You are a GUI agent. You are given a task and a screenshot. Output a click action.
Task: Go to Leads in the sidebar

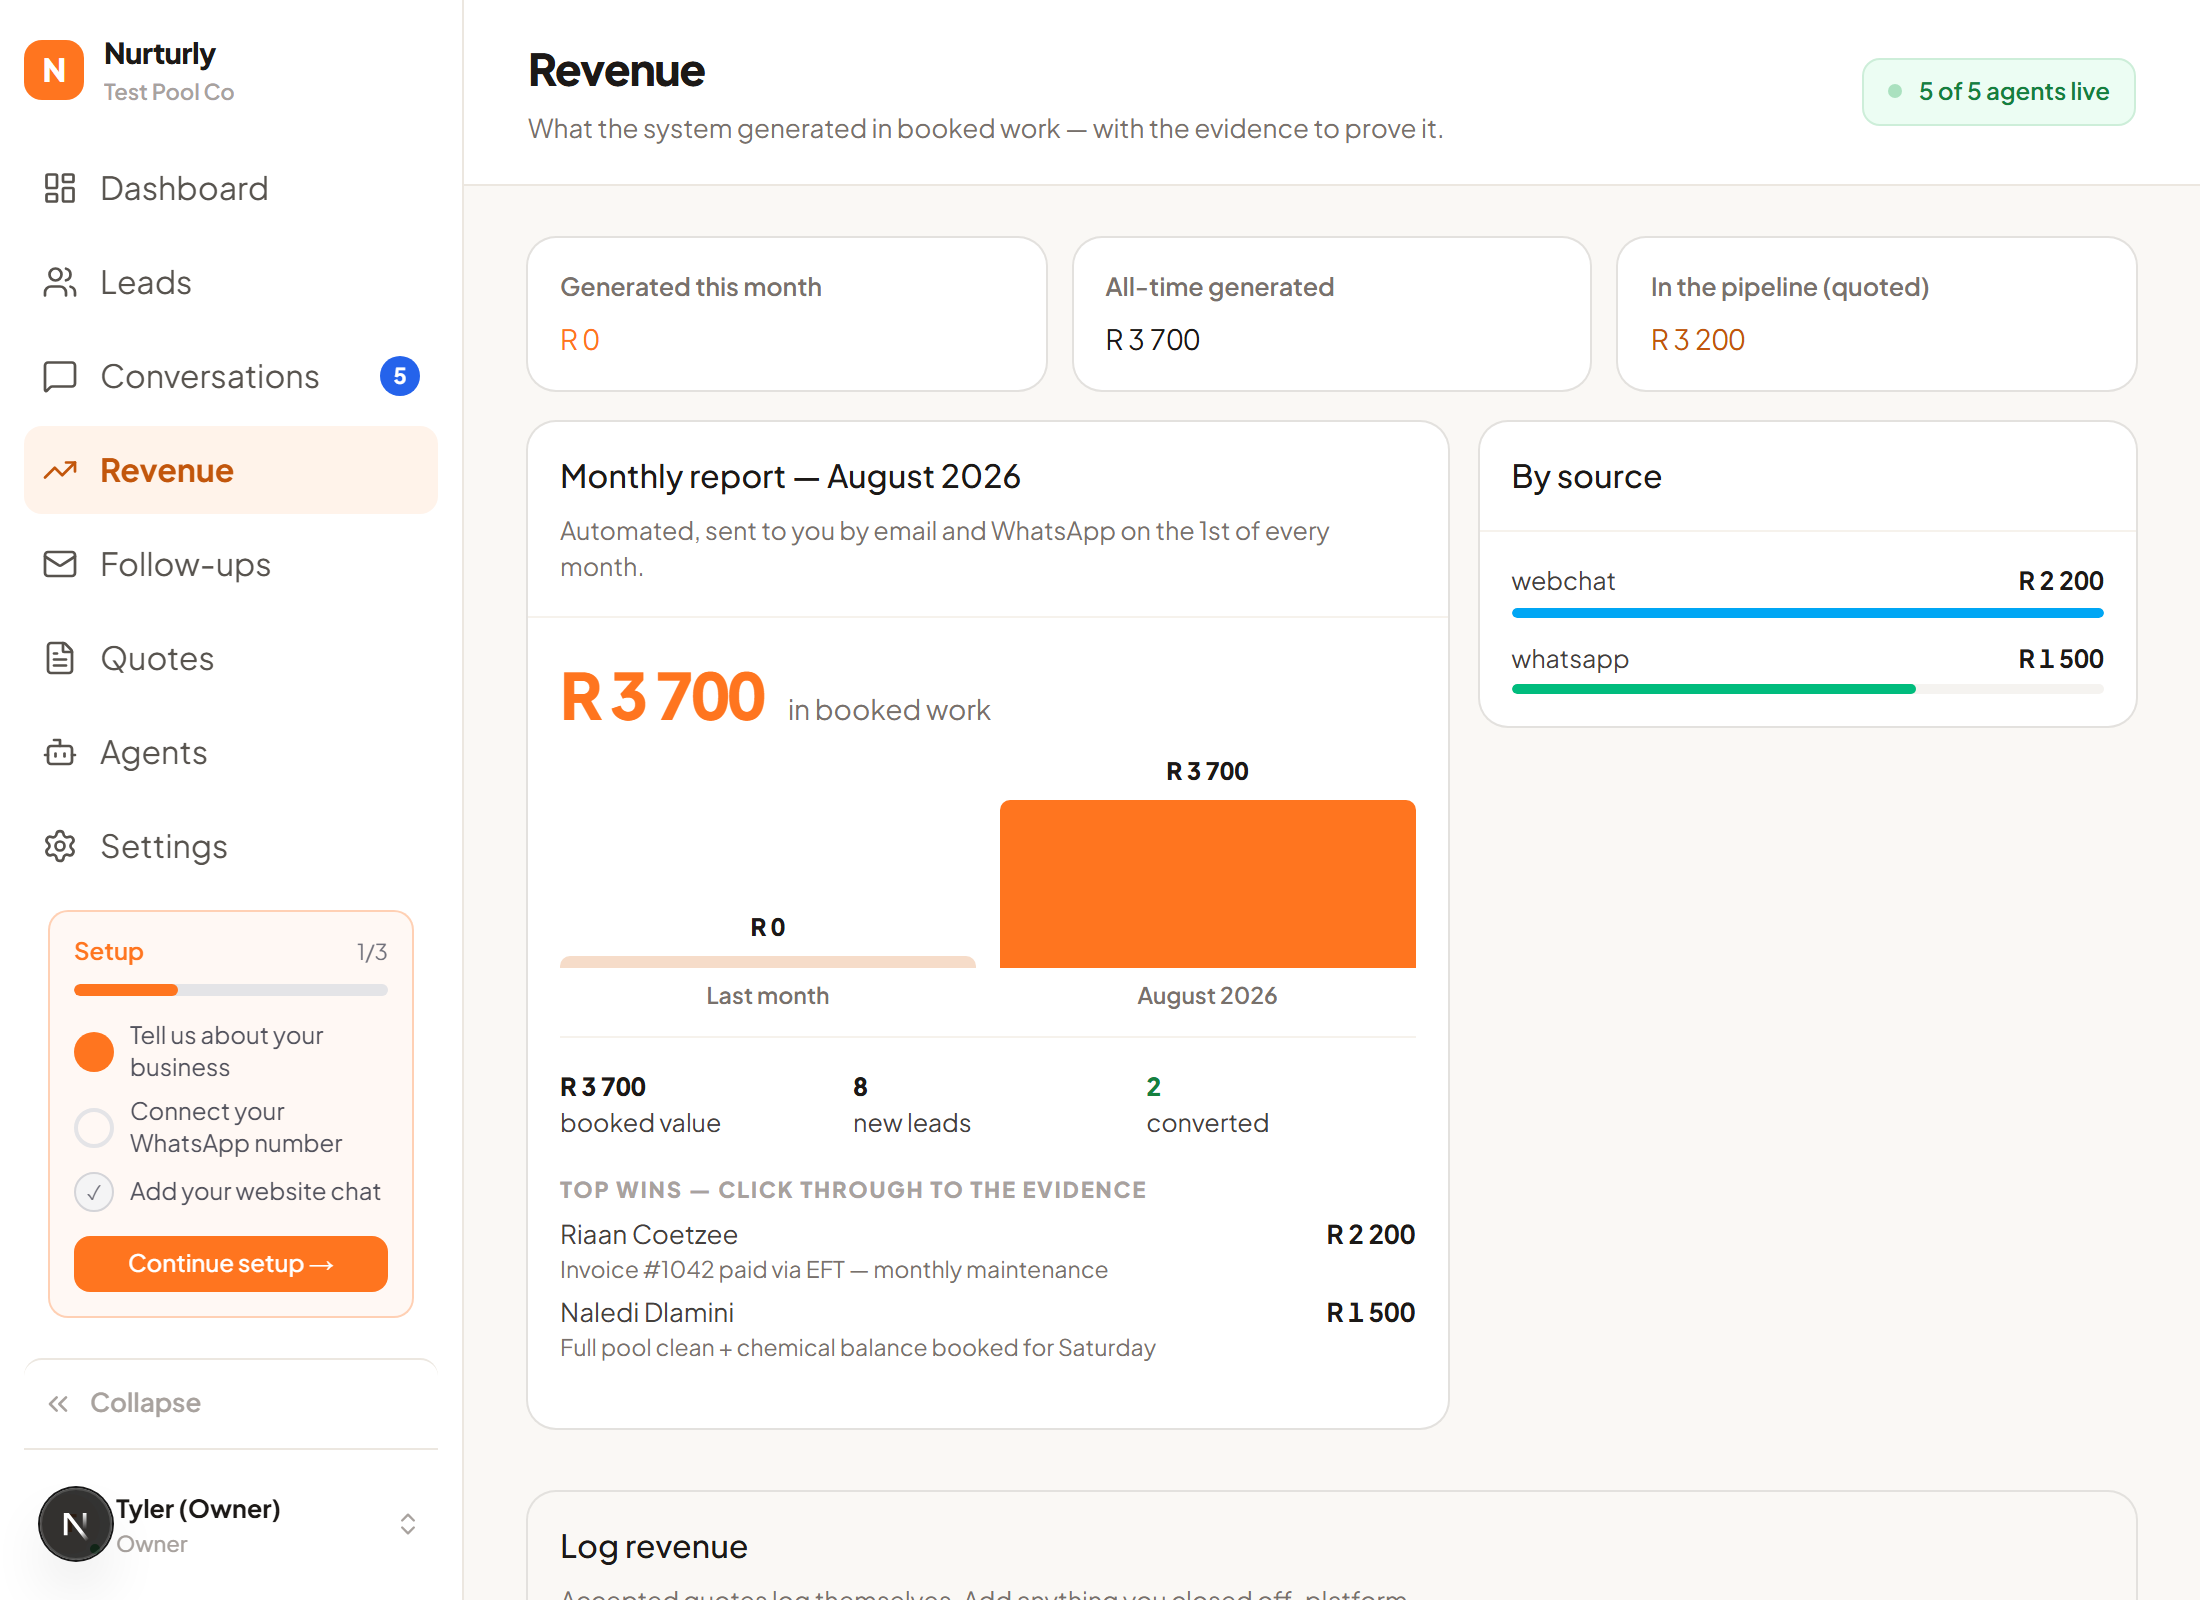pos(231,282)
